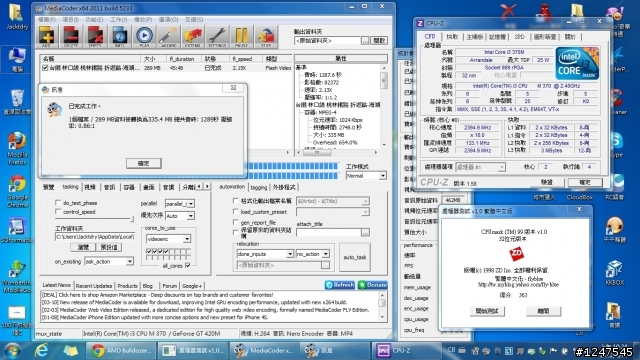Click the EMPTY list toolbar icon

click(x=95, y=37)
